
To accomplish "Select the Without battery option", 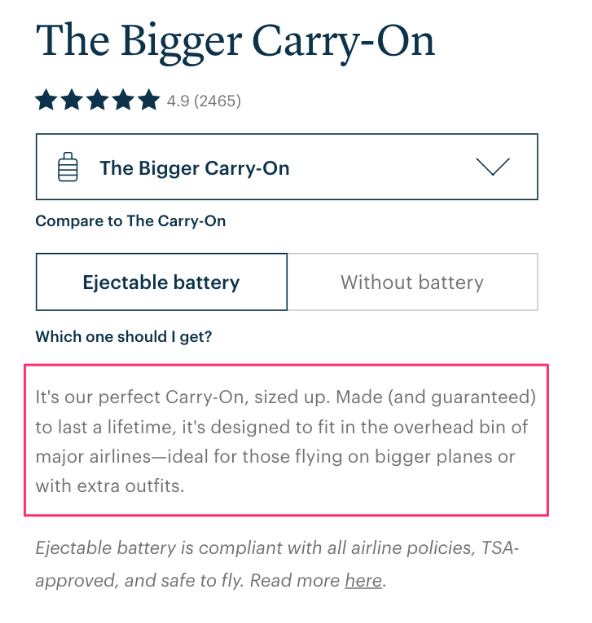I will tap(413, 282).
